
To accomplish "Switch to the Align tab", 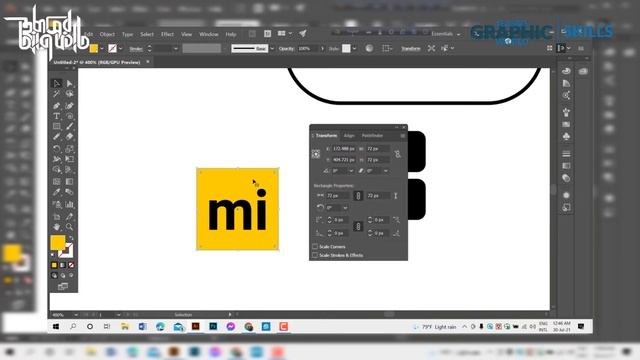I will pyautogui.click(x=349, y=136).
